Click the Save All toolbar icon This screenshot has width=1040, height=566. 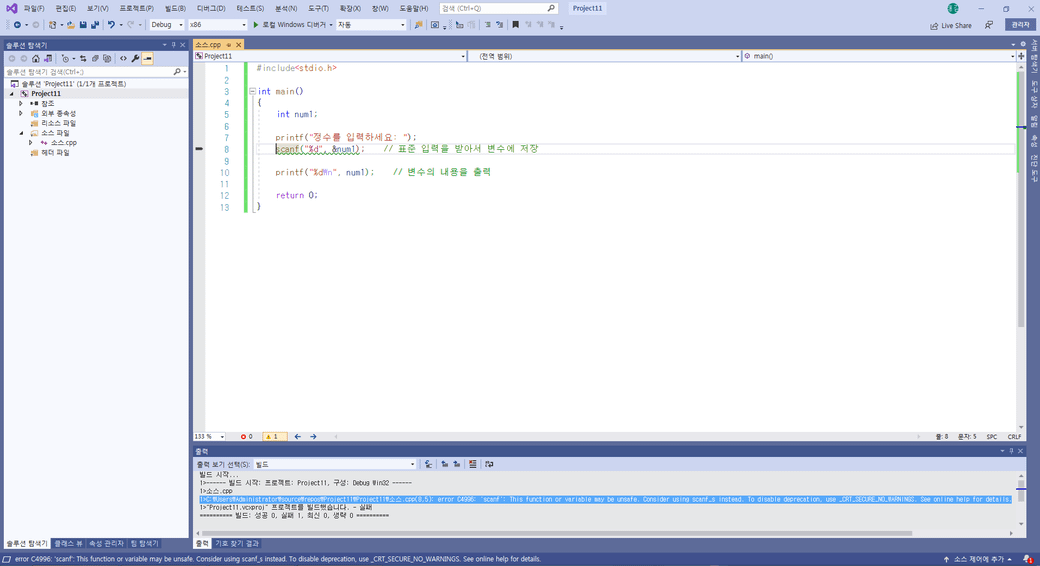95,25
